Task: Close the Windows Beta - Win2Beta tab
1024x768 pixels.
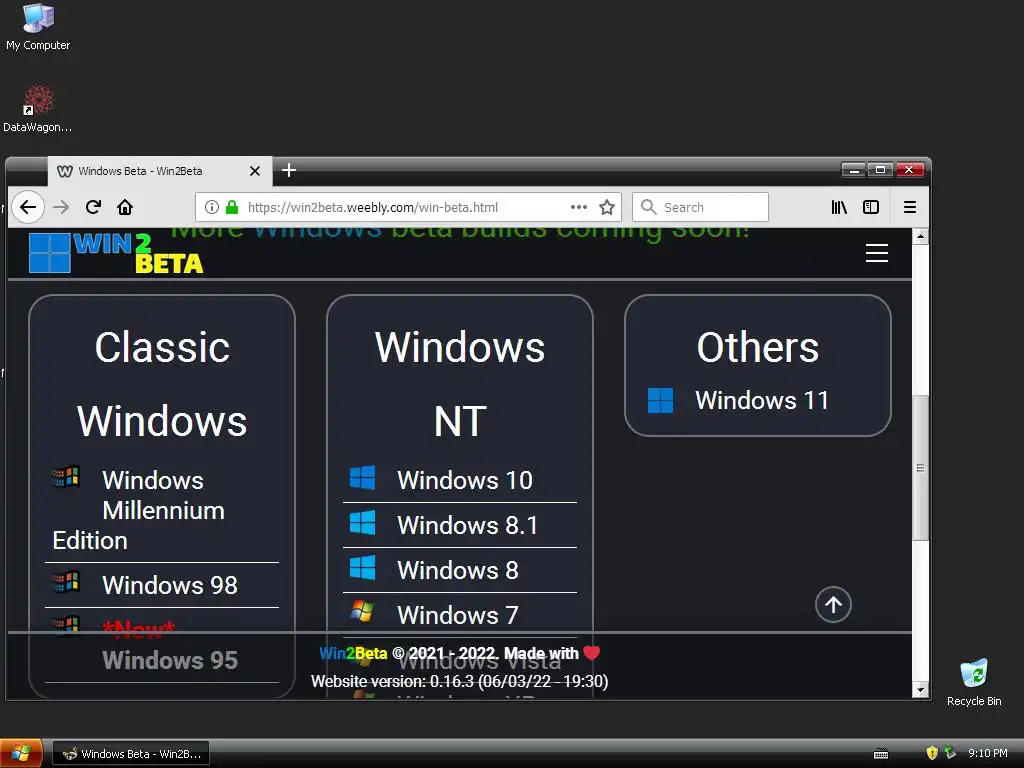Action: pyautogui.click(x=255, y=171)
